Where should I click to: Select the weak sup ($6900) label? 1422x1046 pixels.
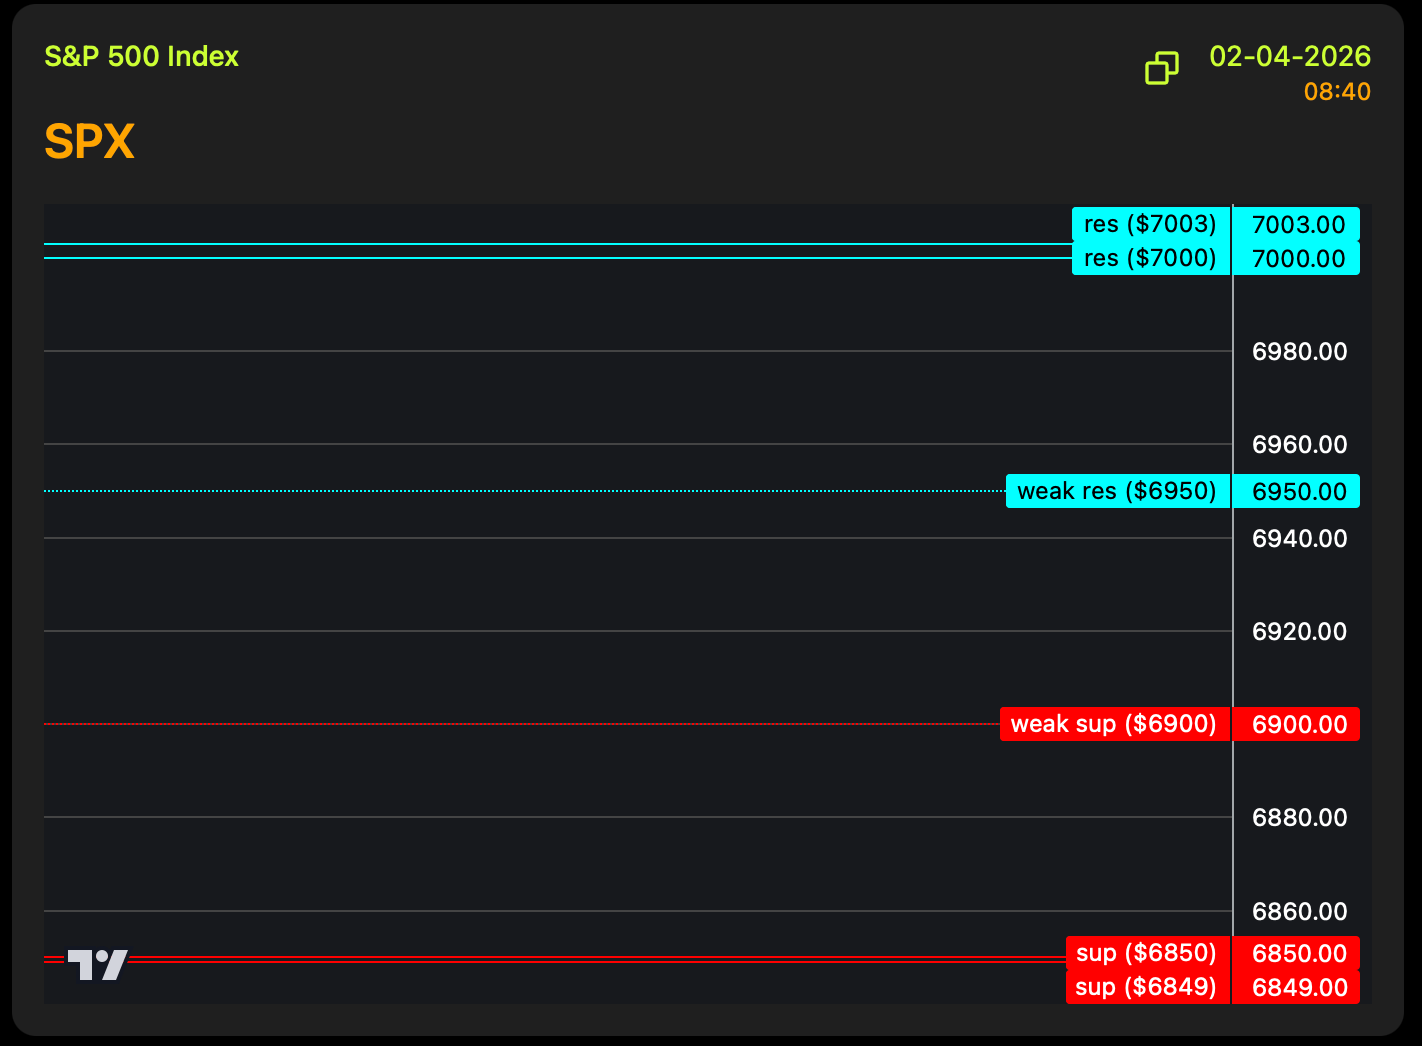tap(1114, 724)
